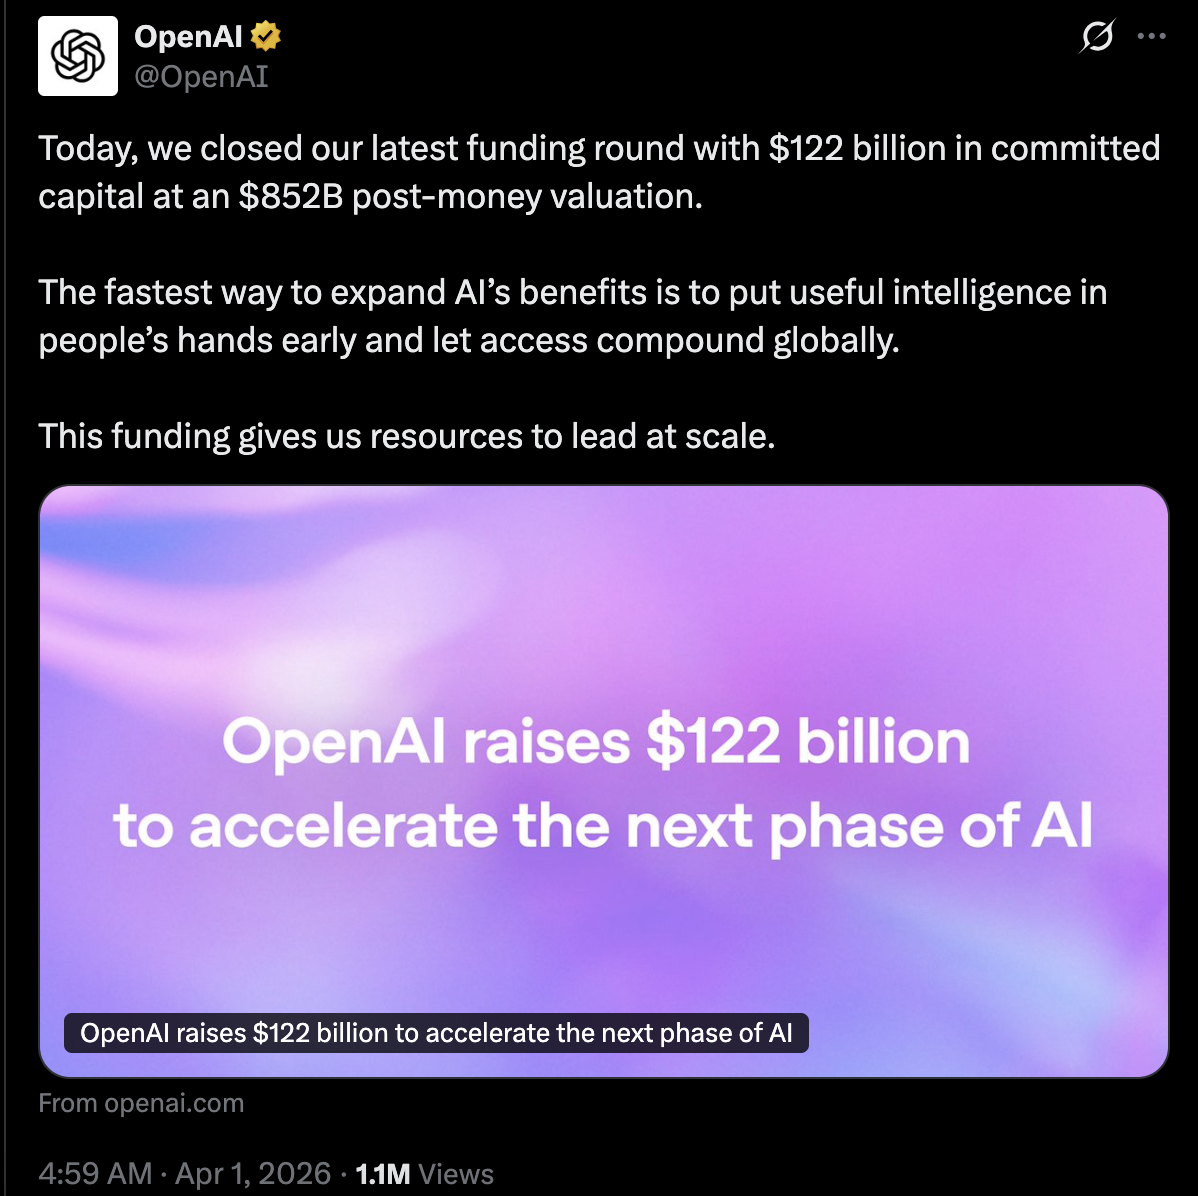
Task: Open the OpenAI profile avatar
Action: pyautogui.click(x=78, y=56)
